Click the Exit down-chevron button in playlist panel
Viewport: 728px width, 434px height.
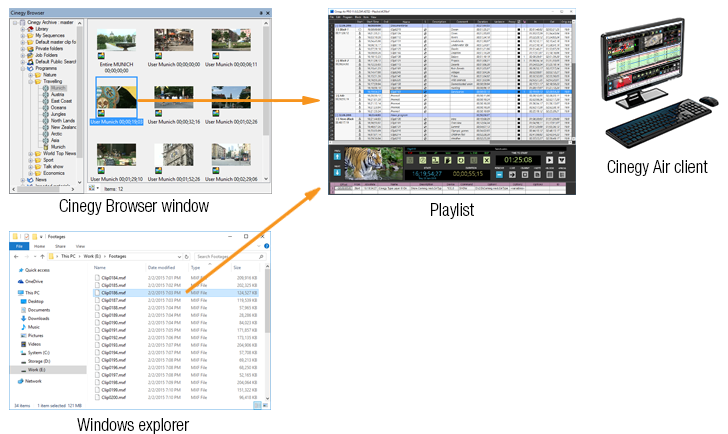(x=561, y=160)
